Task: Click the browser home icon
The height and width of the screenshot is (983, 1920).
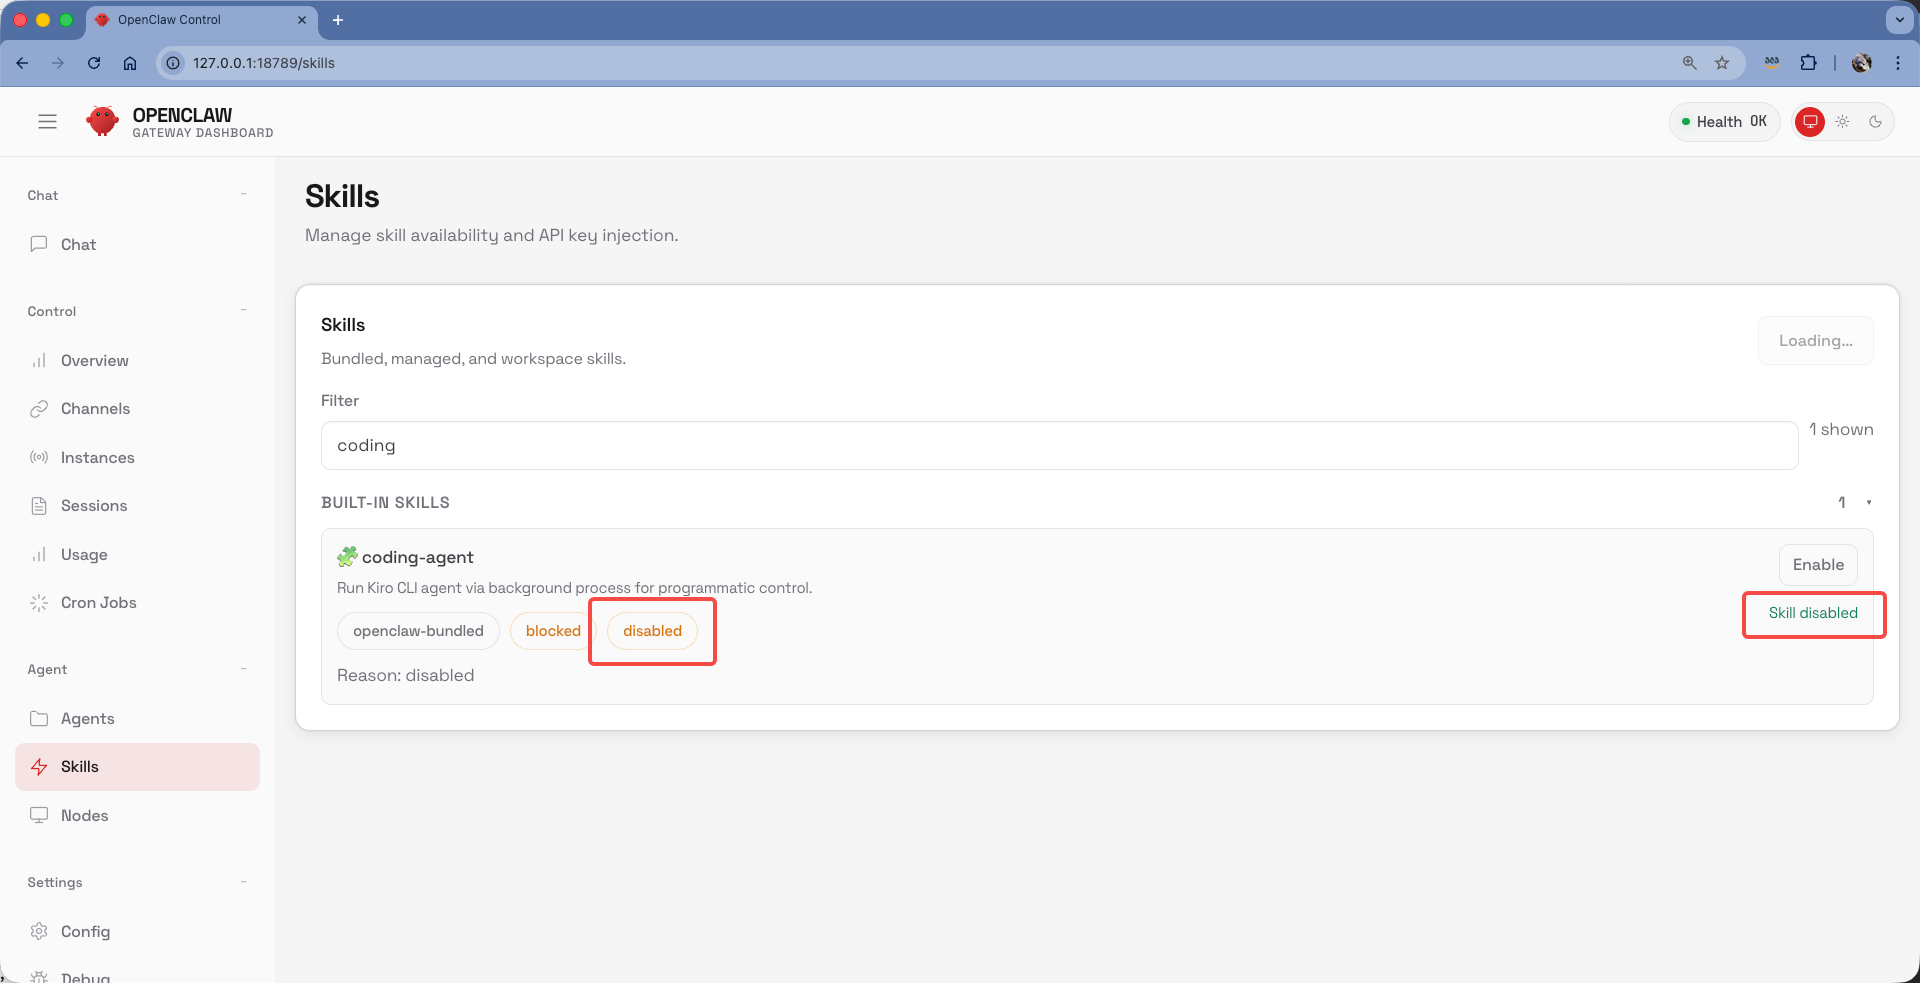Action: 130,63
